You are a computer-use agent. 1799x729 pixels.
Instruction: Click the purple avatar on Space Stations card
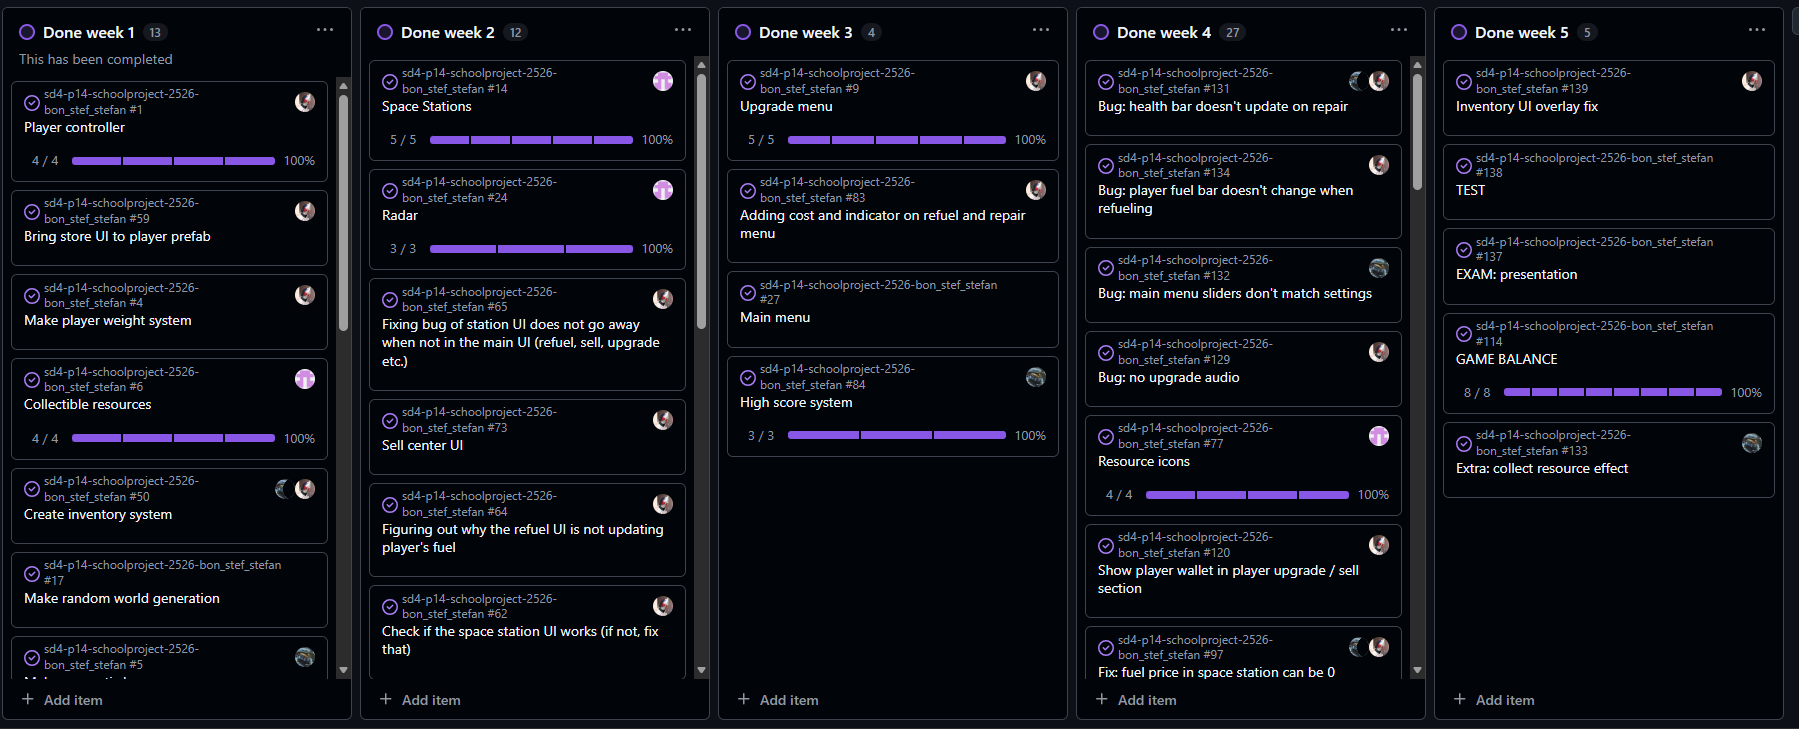pos(663,81)
